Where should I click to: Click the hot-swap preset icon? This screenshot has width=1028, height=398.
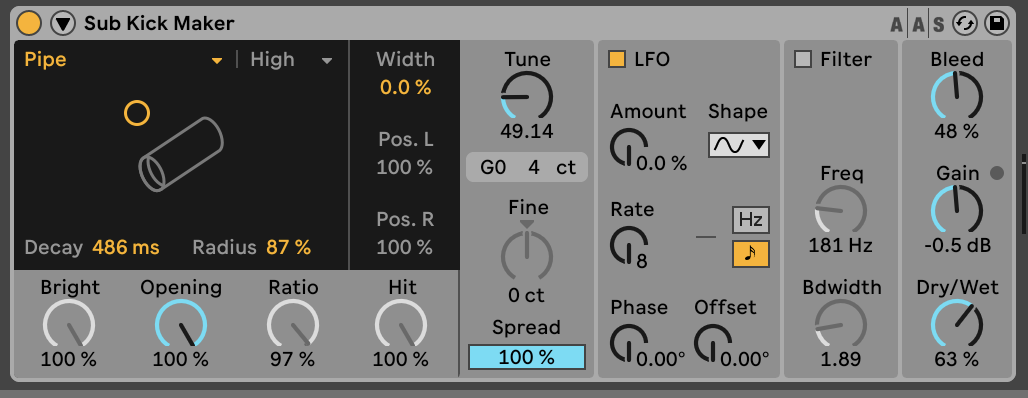pos(964,24)
